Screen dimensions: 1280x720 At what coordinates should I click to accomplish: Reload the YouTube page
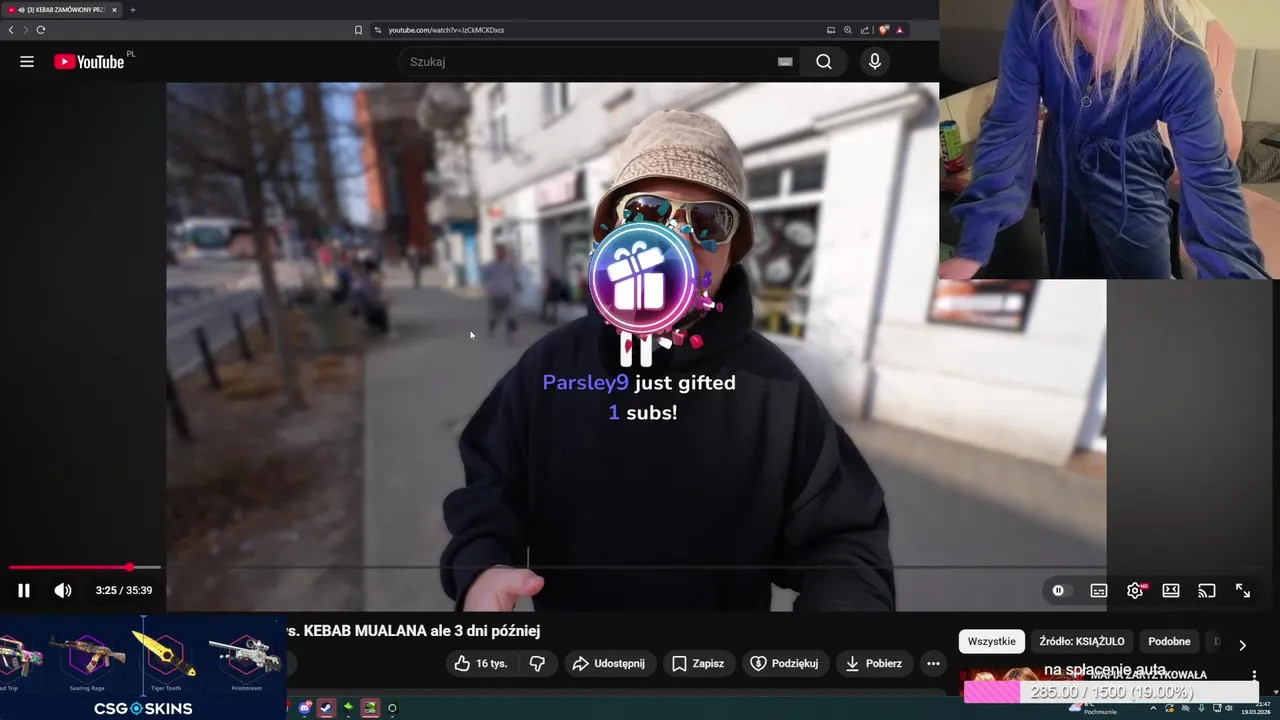(40, 30)
